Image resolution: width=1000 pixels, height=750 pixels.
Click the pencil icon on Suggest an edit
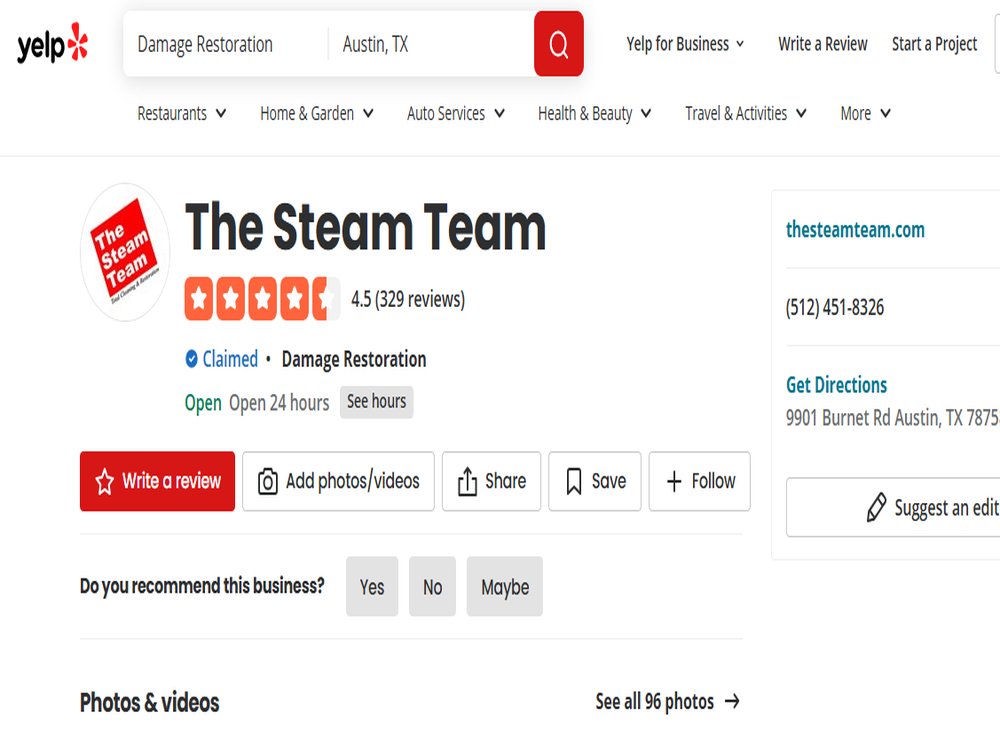[x=876, y=508]
